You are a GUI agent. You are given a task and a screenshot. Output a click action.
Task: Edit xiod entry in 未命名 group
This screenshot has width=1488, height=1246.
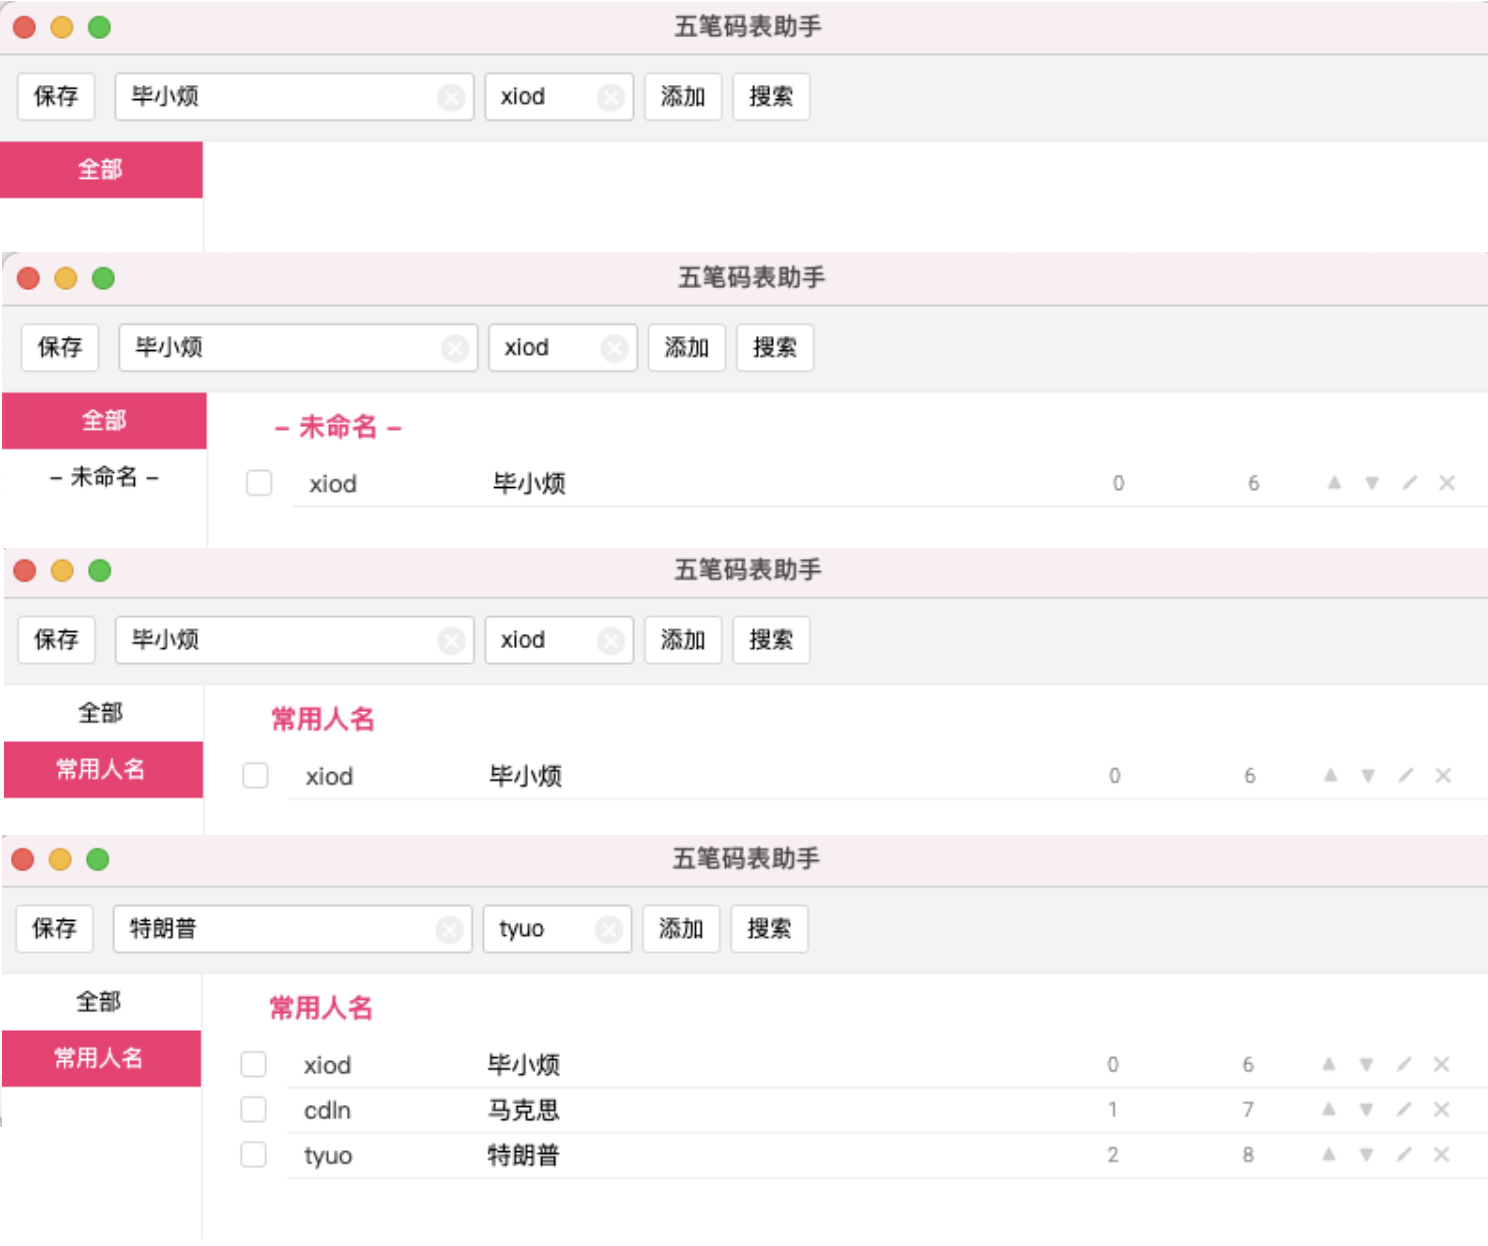tap(1410, 483)
